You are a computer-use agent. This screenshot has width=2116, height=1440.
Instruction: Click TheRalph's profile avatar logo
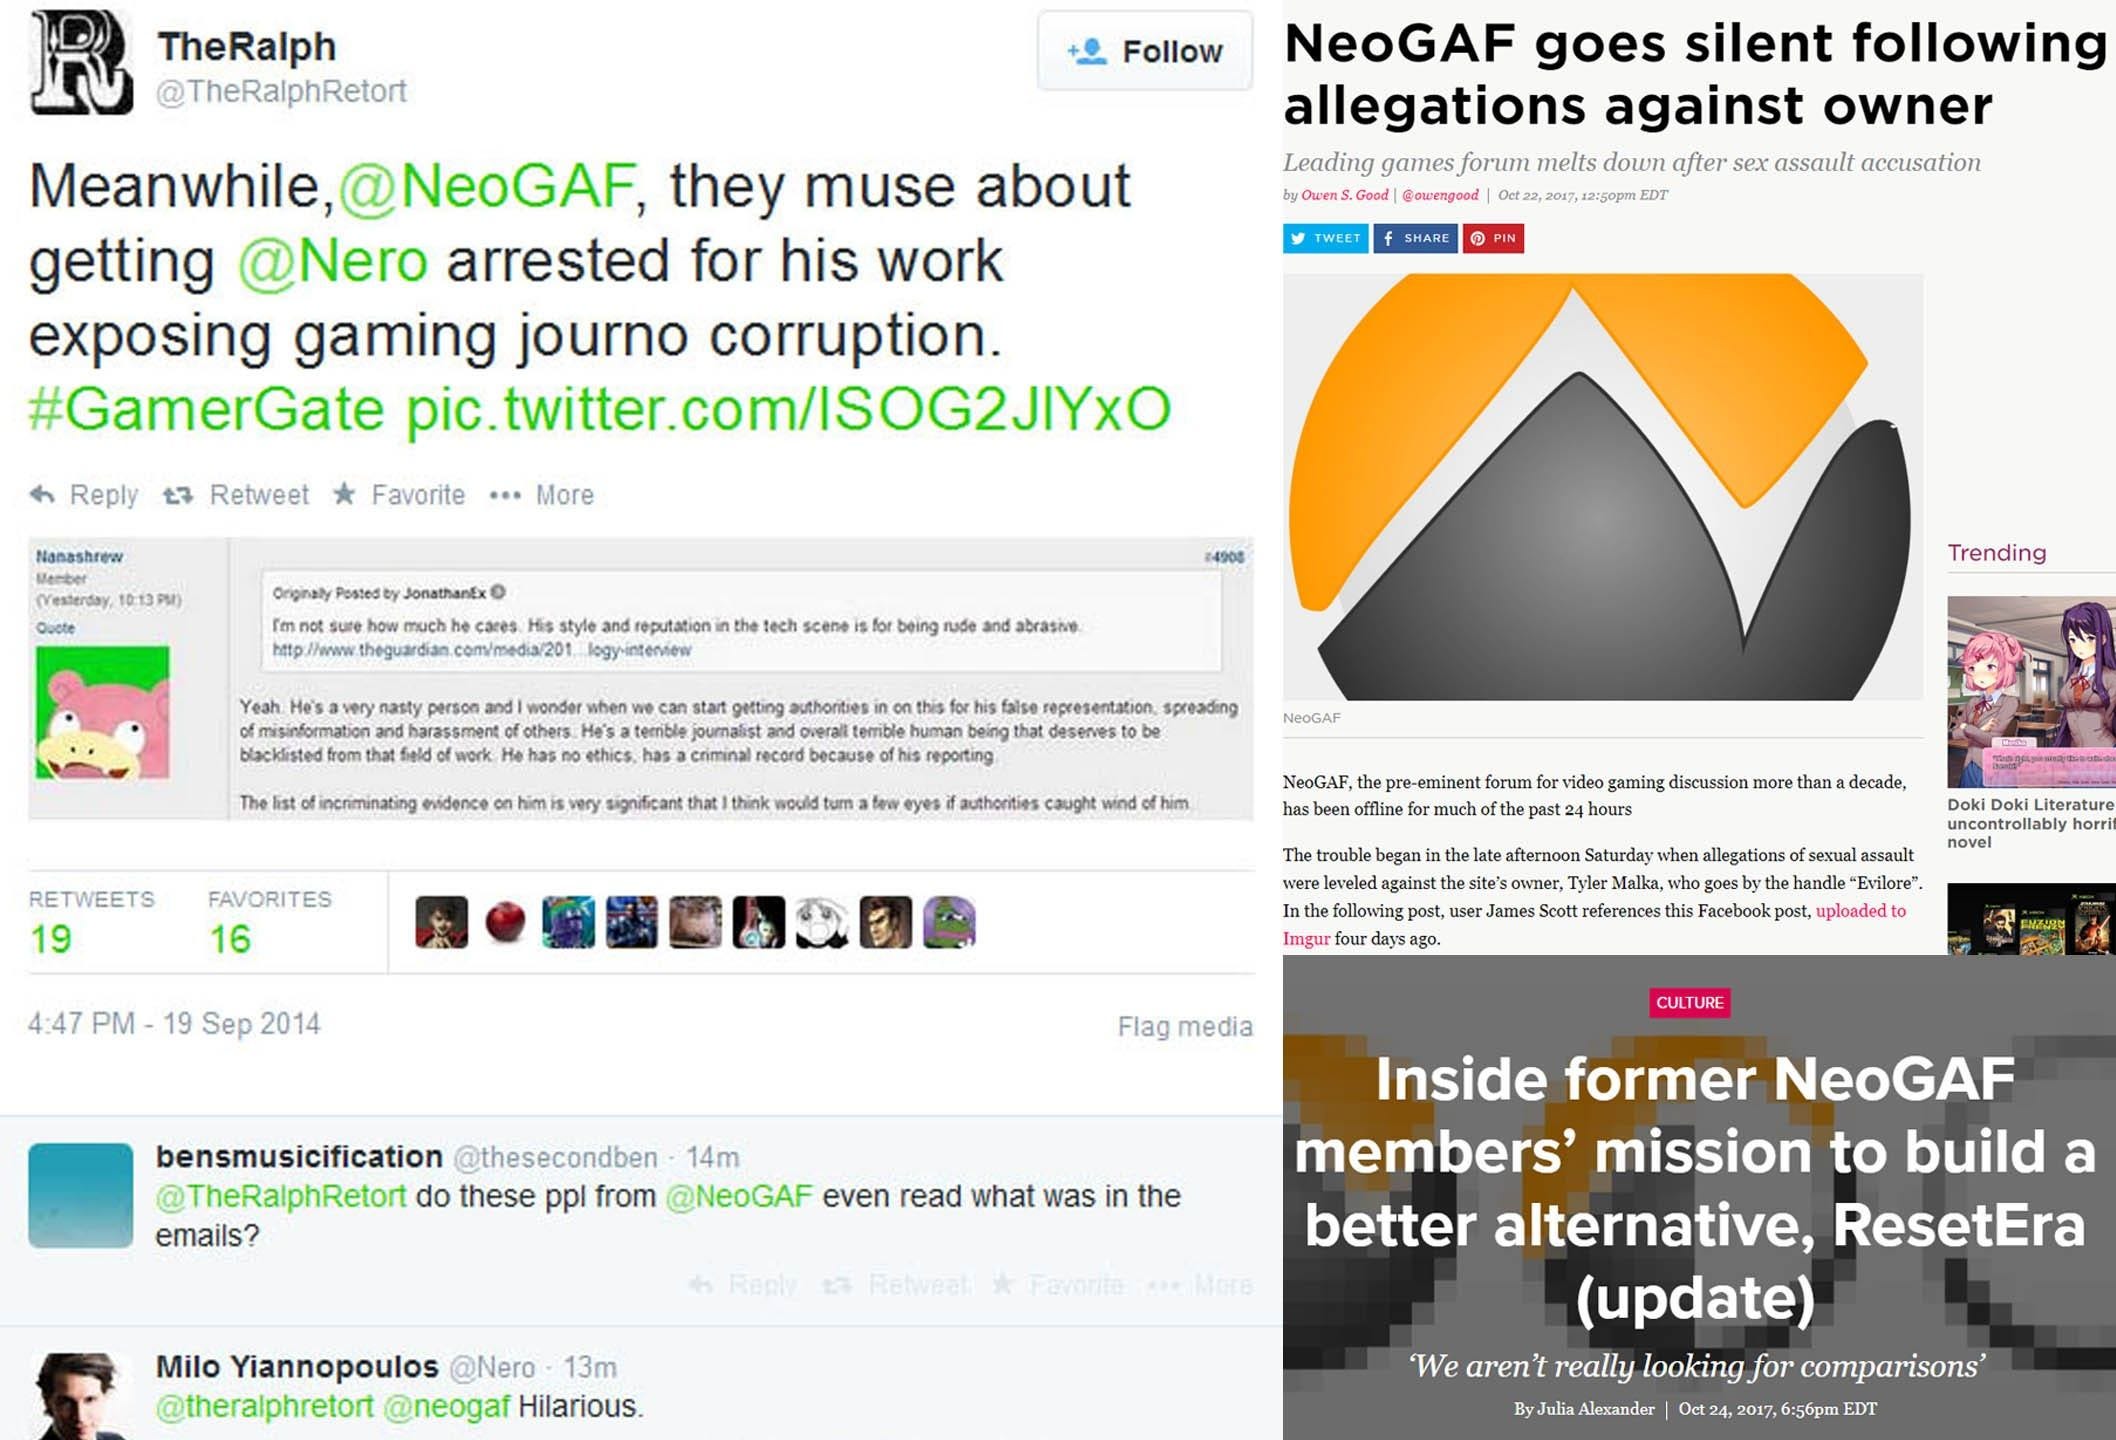81,62
